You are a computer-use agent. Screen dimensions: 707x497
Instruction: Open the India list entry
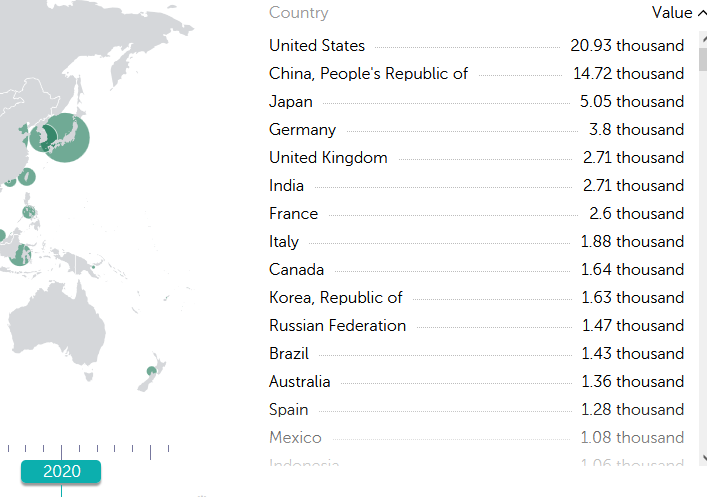(476, 185)
